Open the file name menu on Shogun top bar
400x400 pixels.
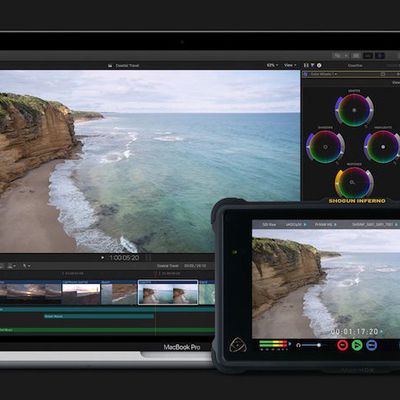coord(374,225)
